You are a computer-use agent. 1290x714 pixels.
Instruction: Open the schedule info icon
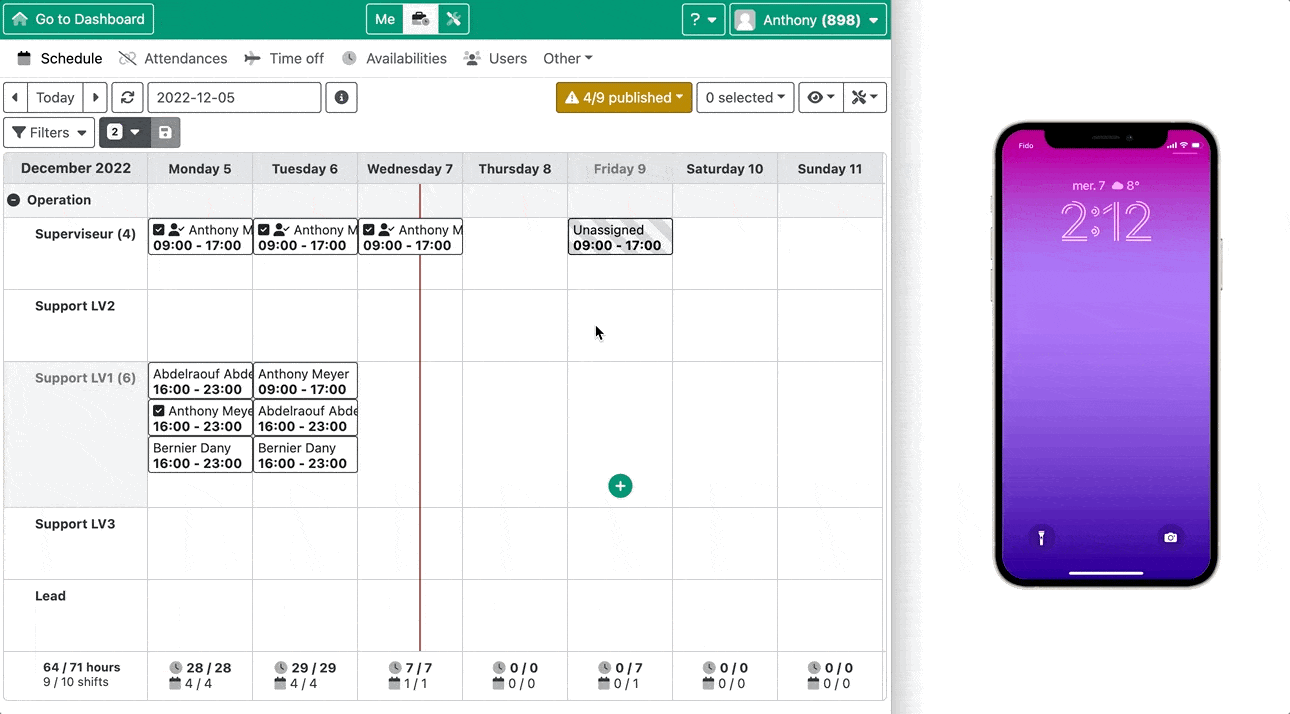click(341, 97)
